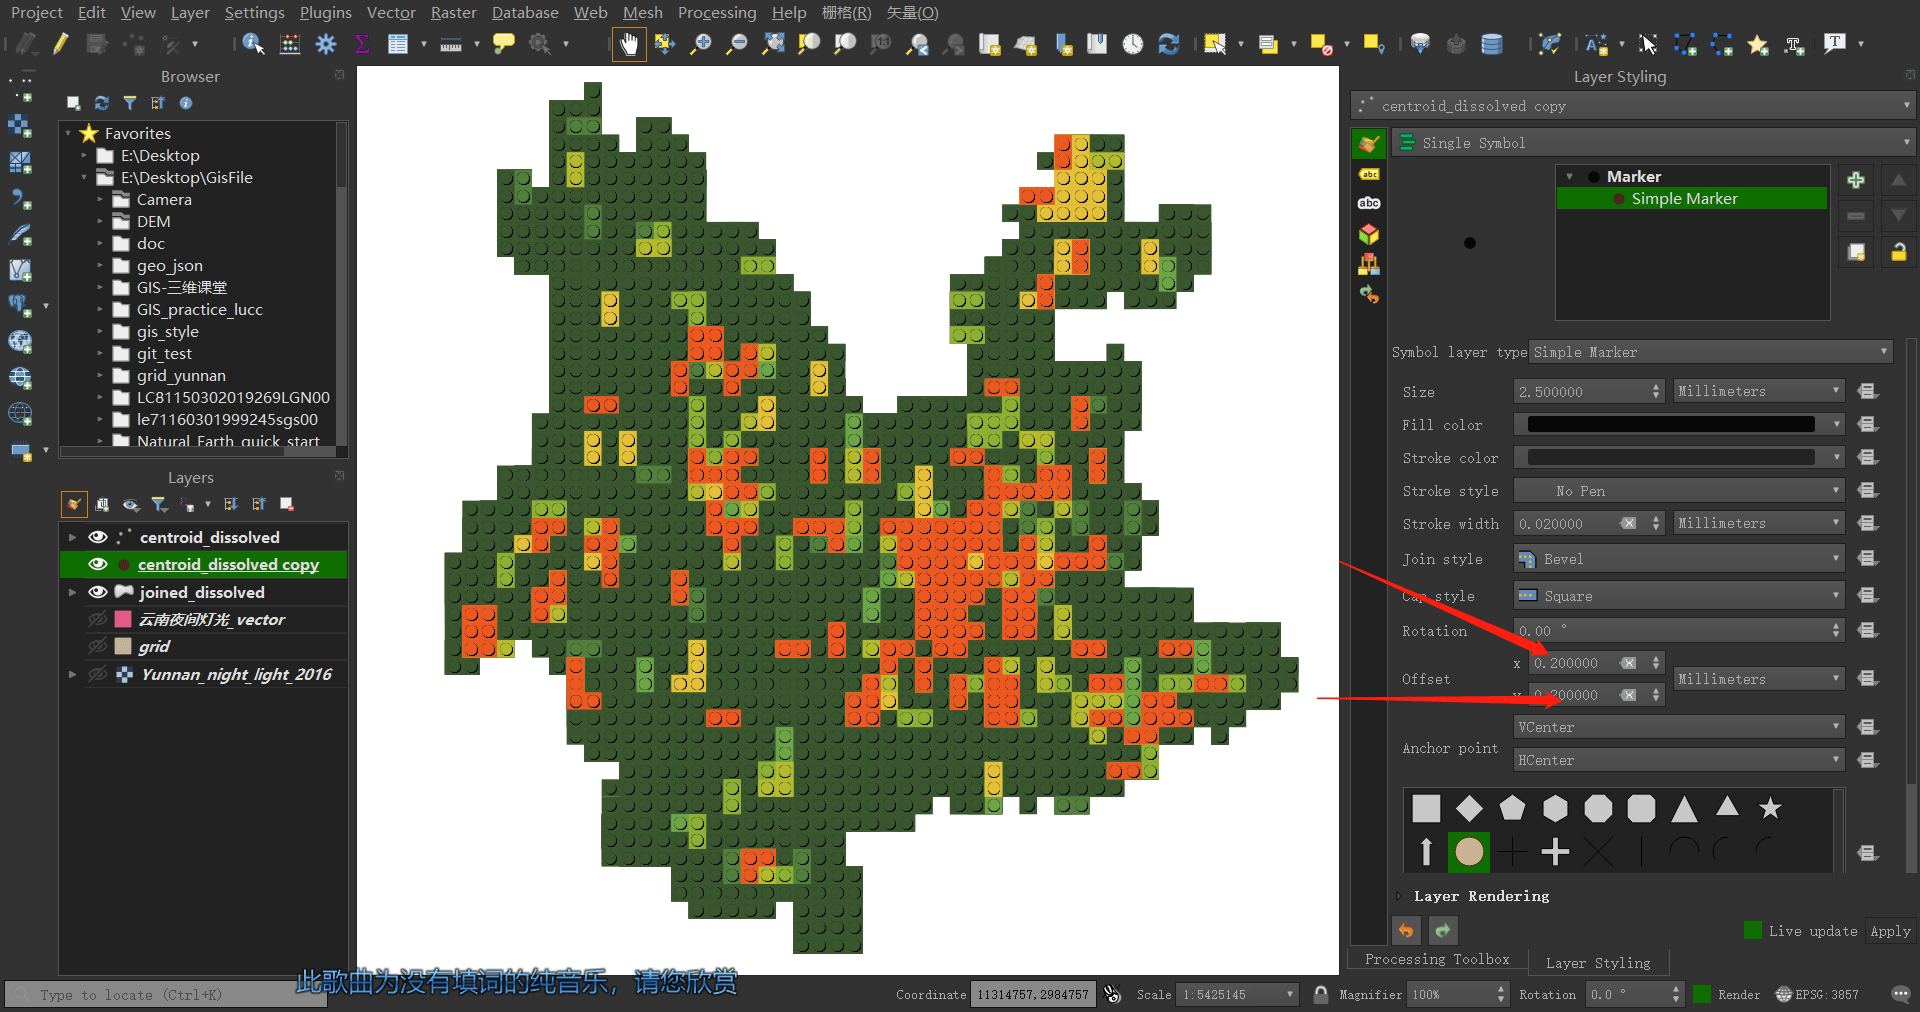Redo styling change green arrow

[x=1443, y=931]
